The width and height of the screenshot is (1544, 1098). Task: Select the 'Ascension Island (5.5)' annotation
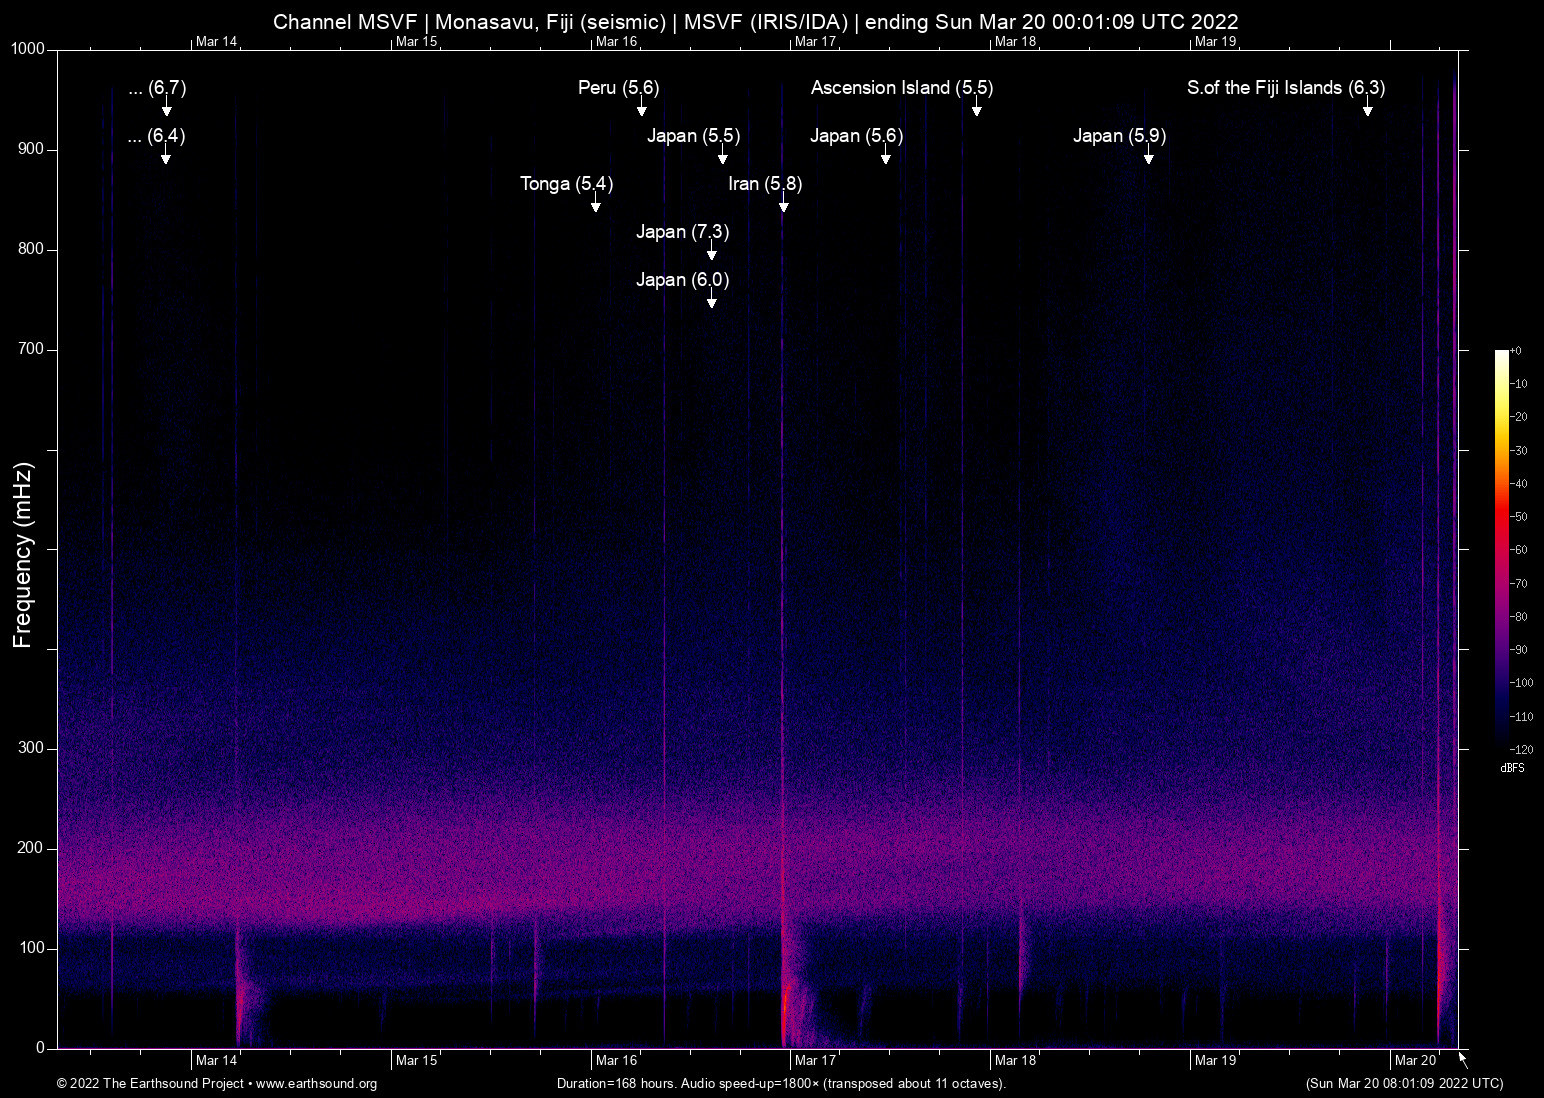pos(902,88)
